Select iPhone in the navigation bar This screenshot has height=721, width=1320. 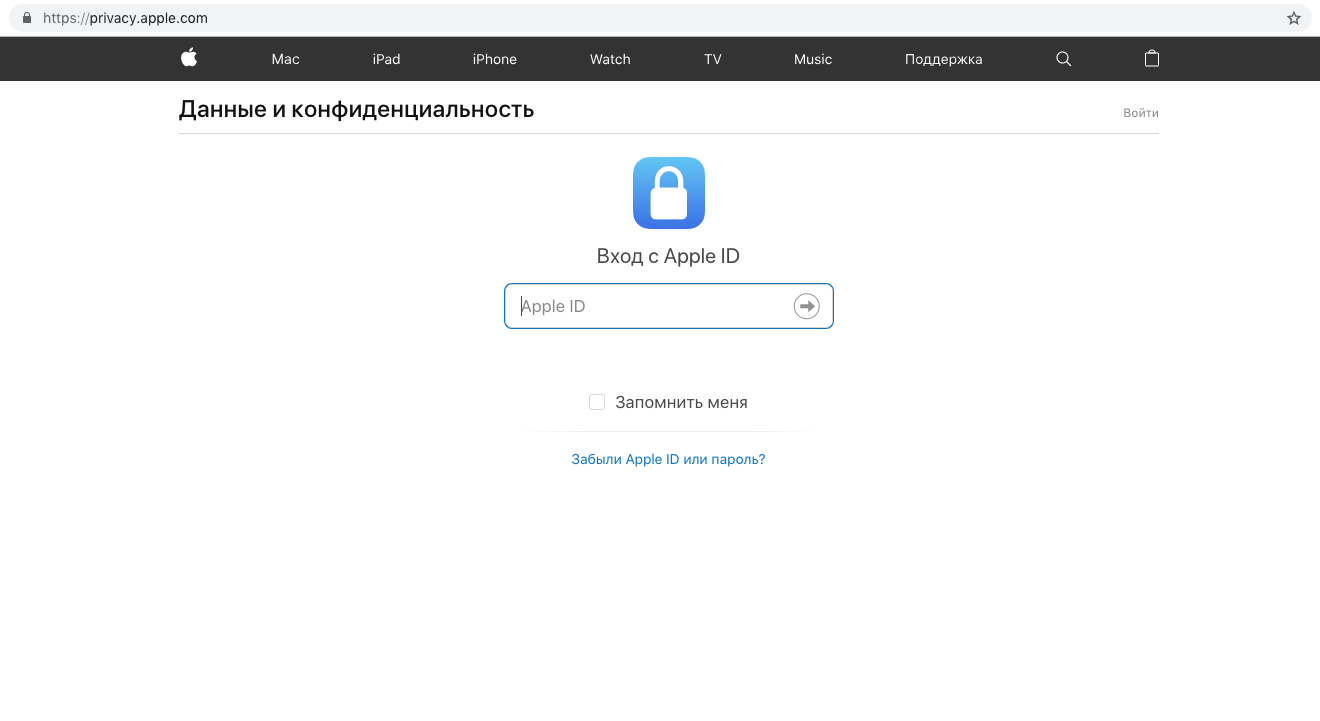click(x=495, y=59)
